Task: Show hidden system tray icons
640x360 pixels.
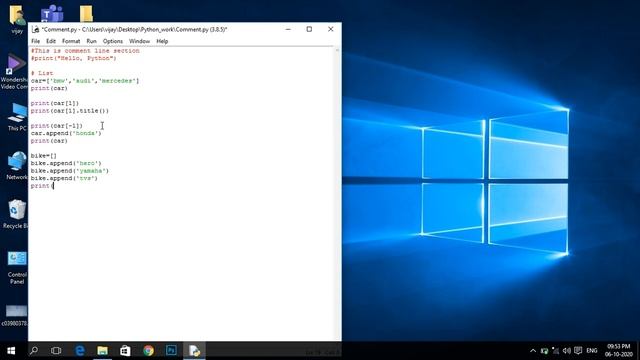Action: 533,351
